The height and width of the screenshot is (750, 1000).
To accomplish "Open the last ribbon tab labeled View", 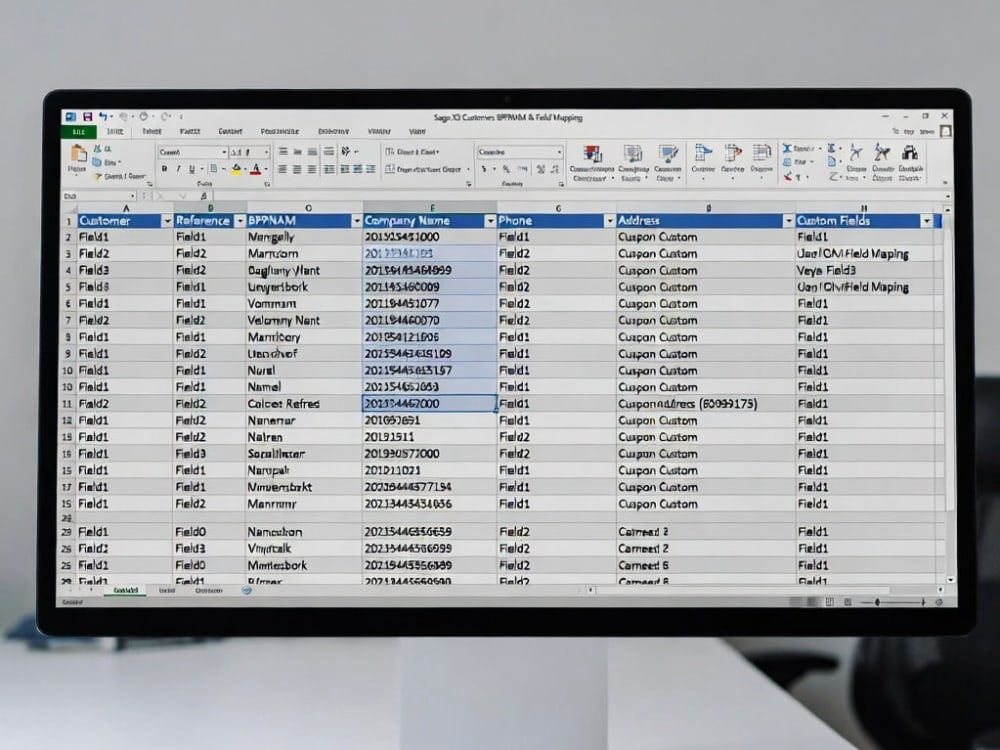I will pyautogui.click(x=417, y=131).
